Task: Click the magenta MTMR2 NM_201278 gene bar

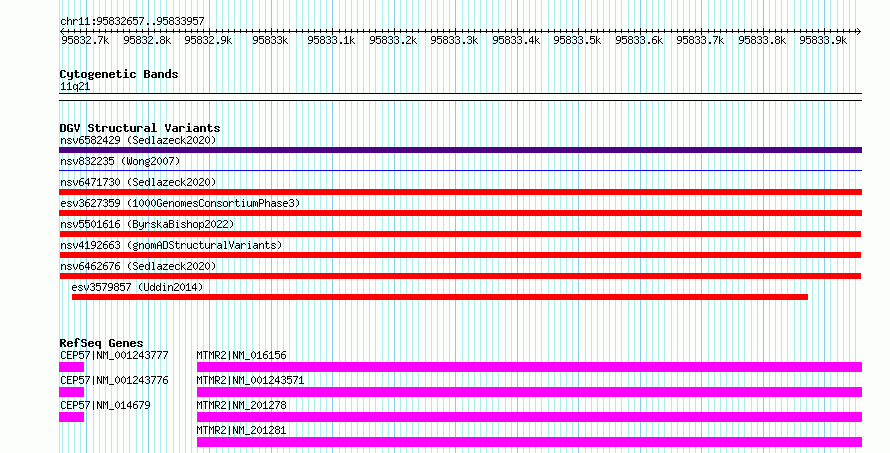Action: [529, 417]
